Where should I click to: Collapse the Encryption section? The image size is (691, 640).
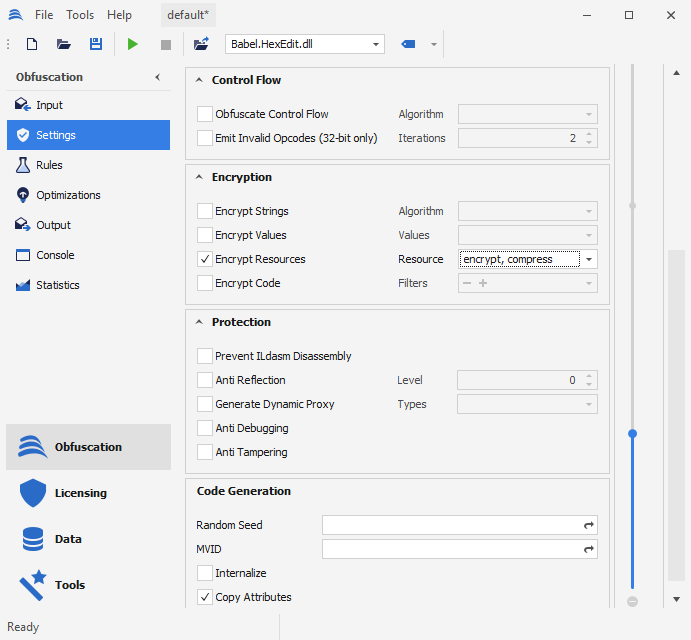tap(199, 177)
